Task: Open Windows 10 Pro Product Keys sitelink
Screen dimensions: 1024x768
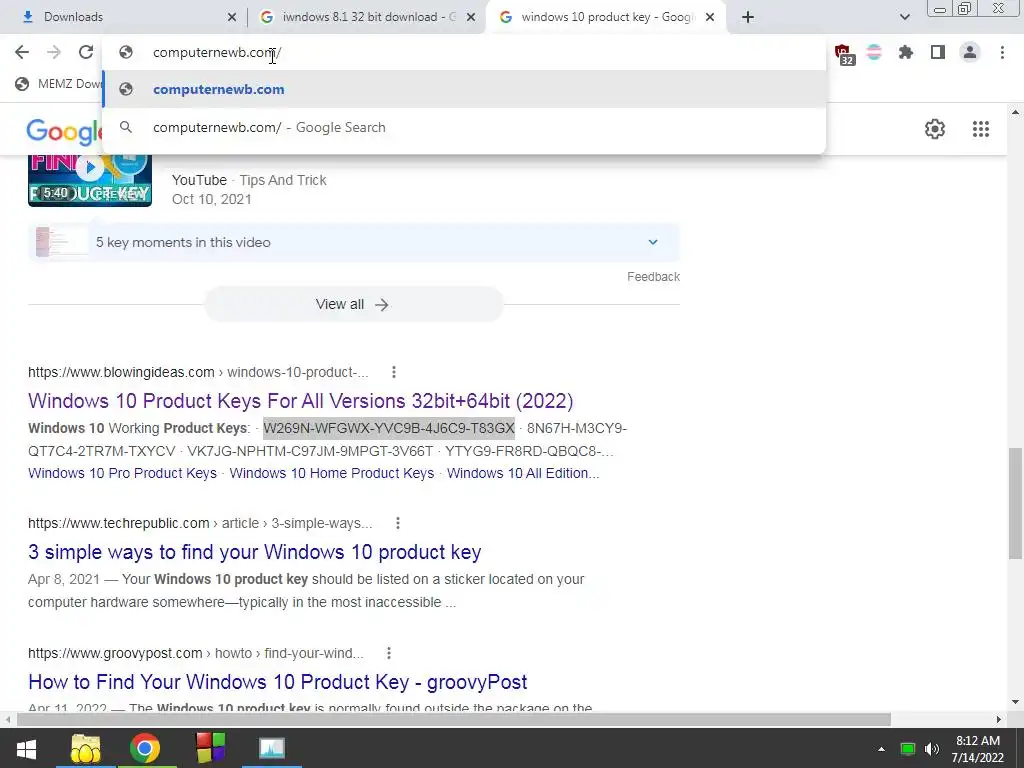Action: click(122, 473)
